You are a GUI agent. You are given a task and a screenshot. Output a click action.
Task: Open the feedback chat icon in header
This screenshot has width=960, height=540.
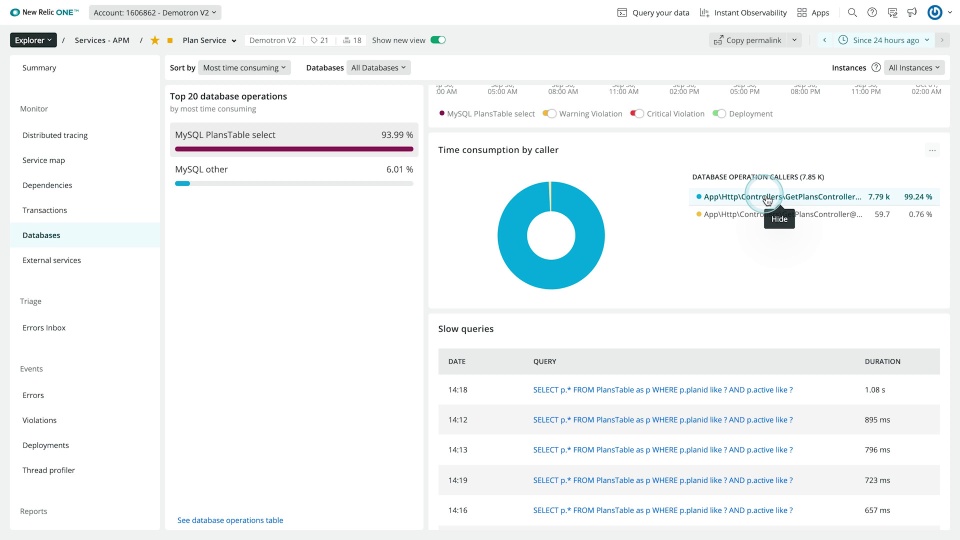[892, 12]
